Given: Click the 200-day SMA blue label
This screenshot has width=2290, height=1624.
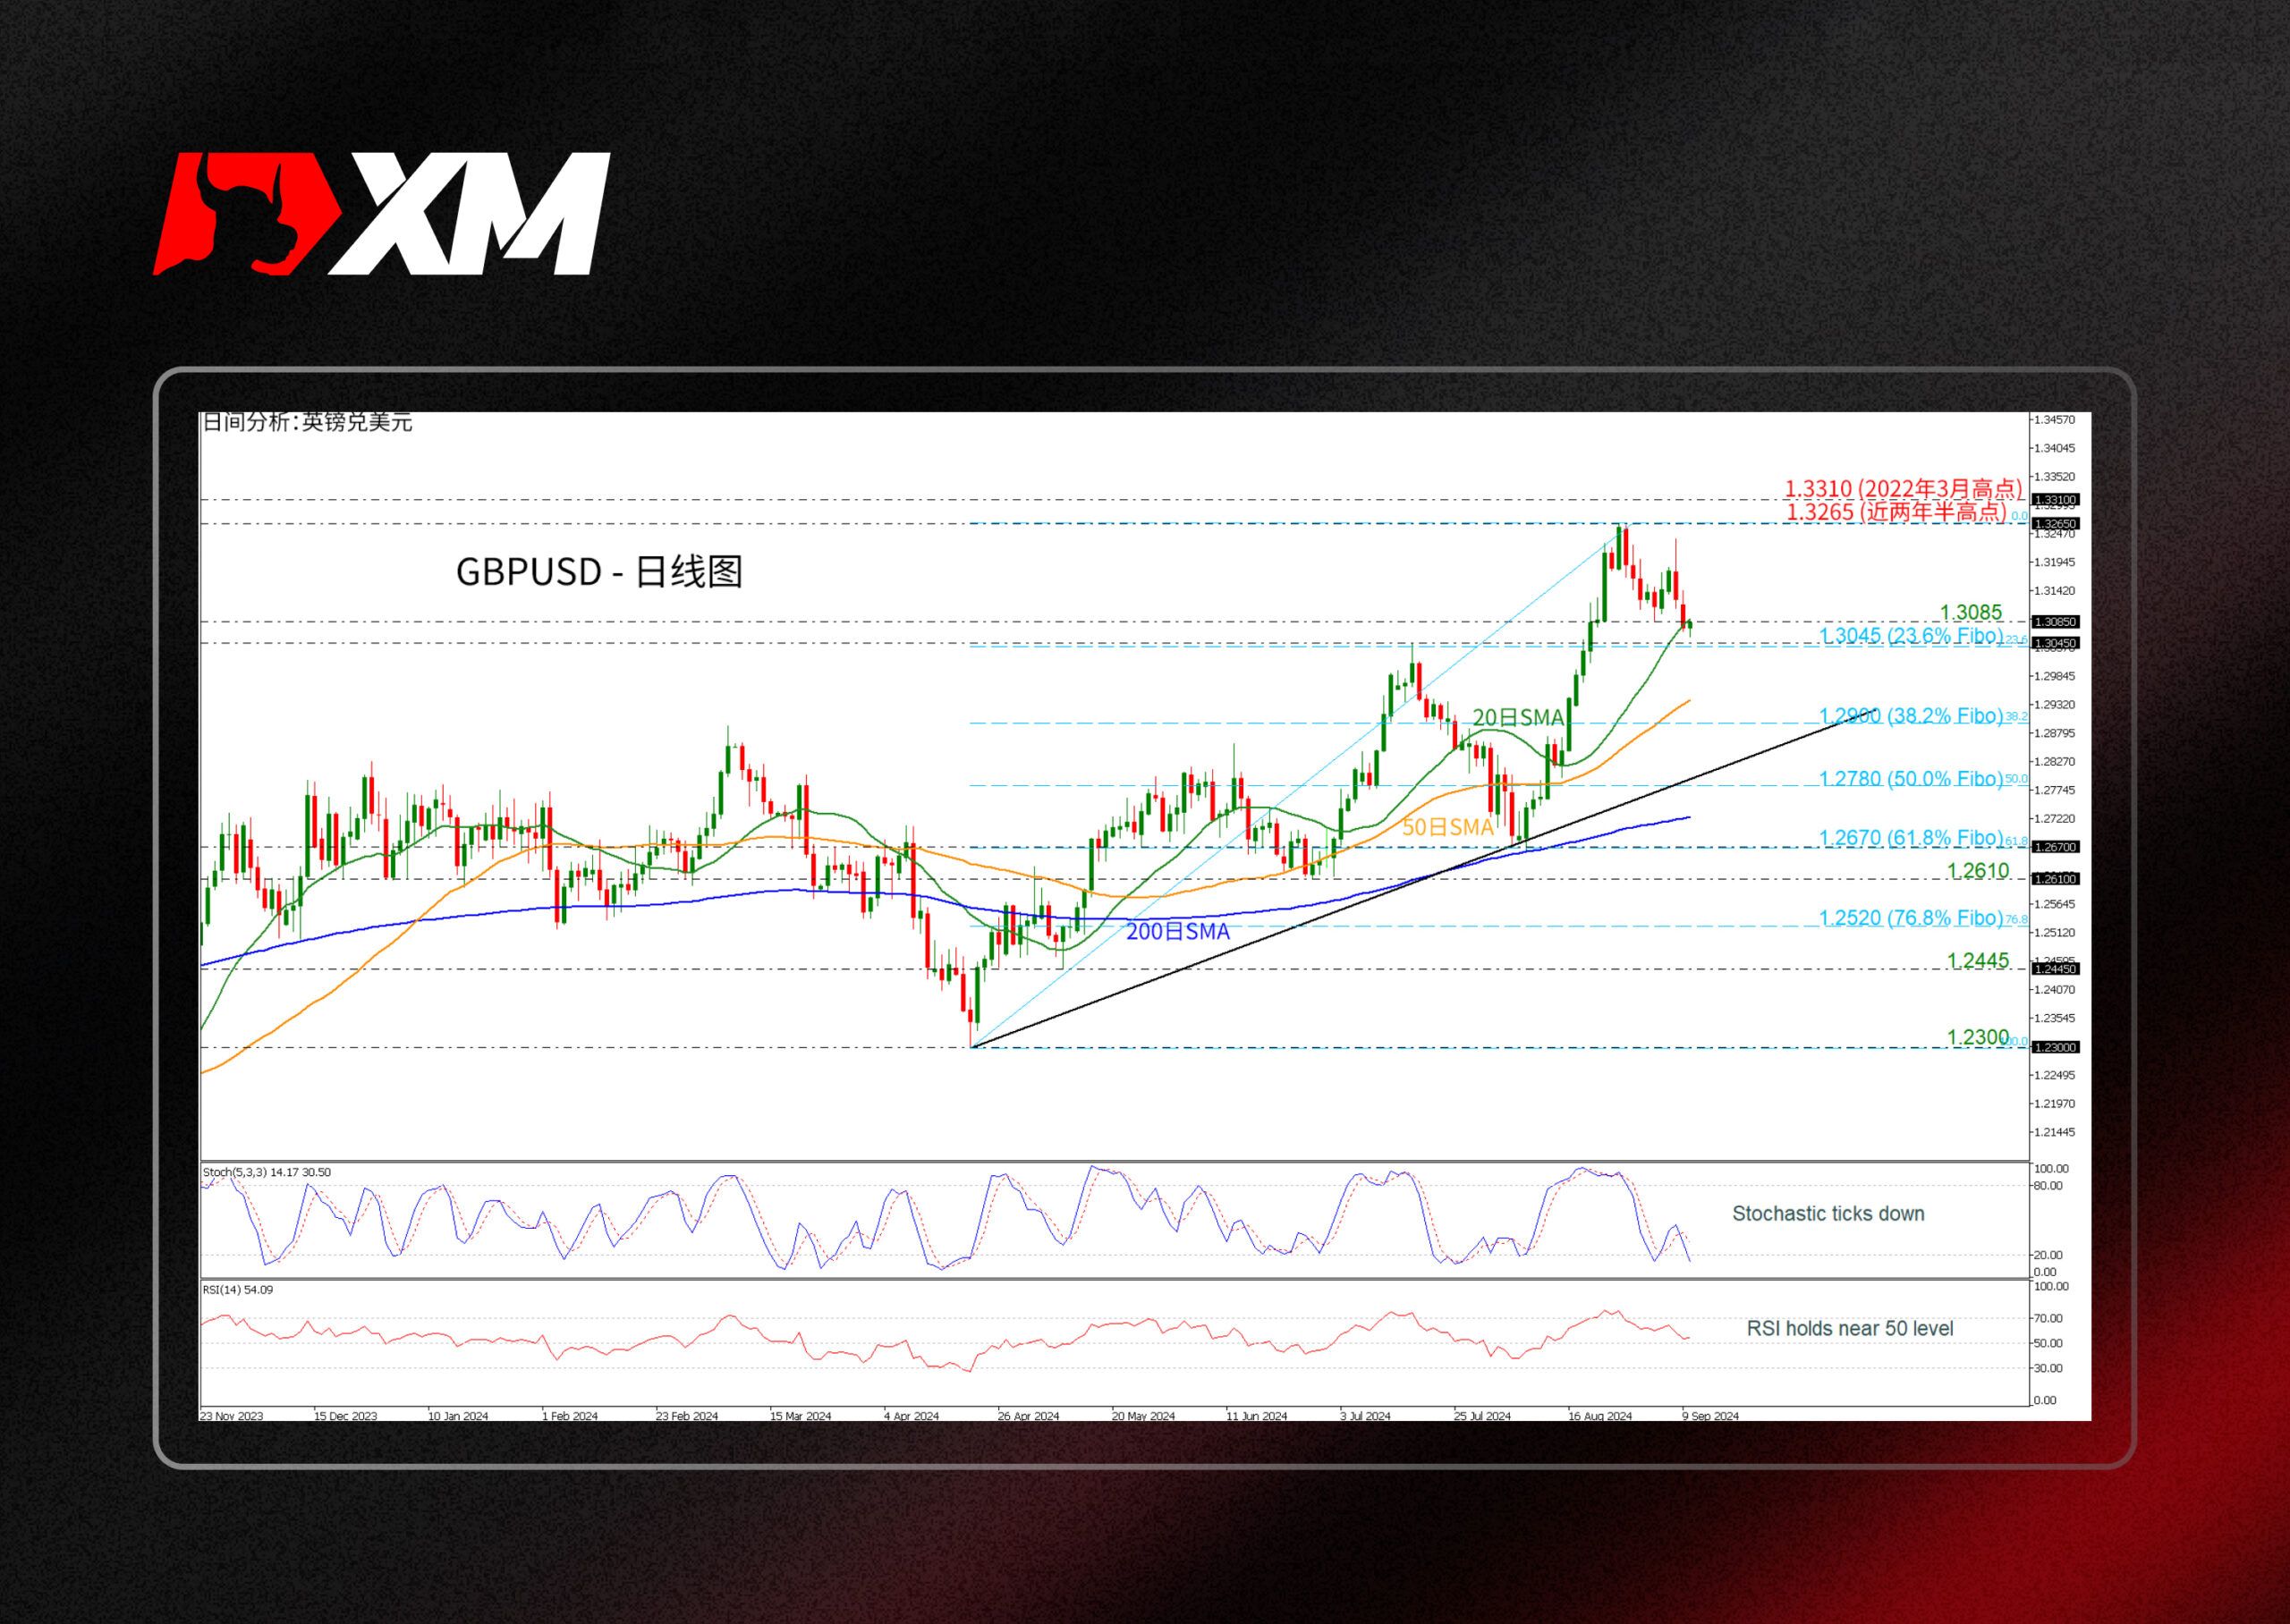Looking at the screenshot, I should [1177, 932].
